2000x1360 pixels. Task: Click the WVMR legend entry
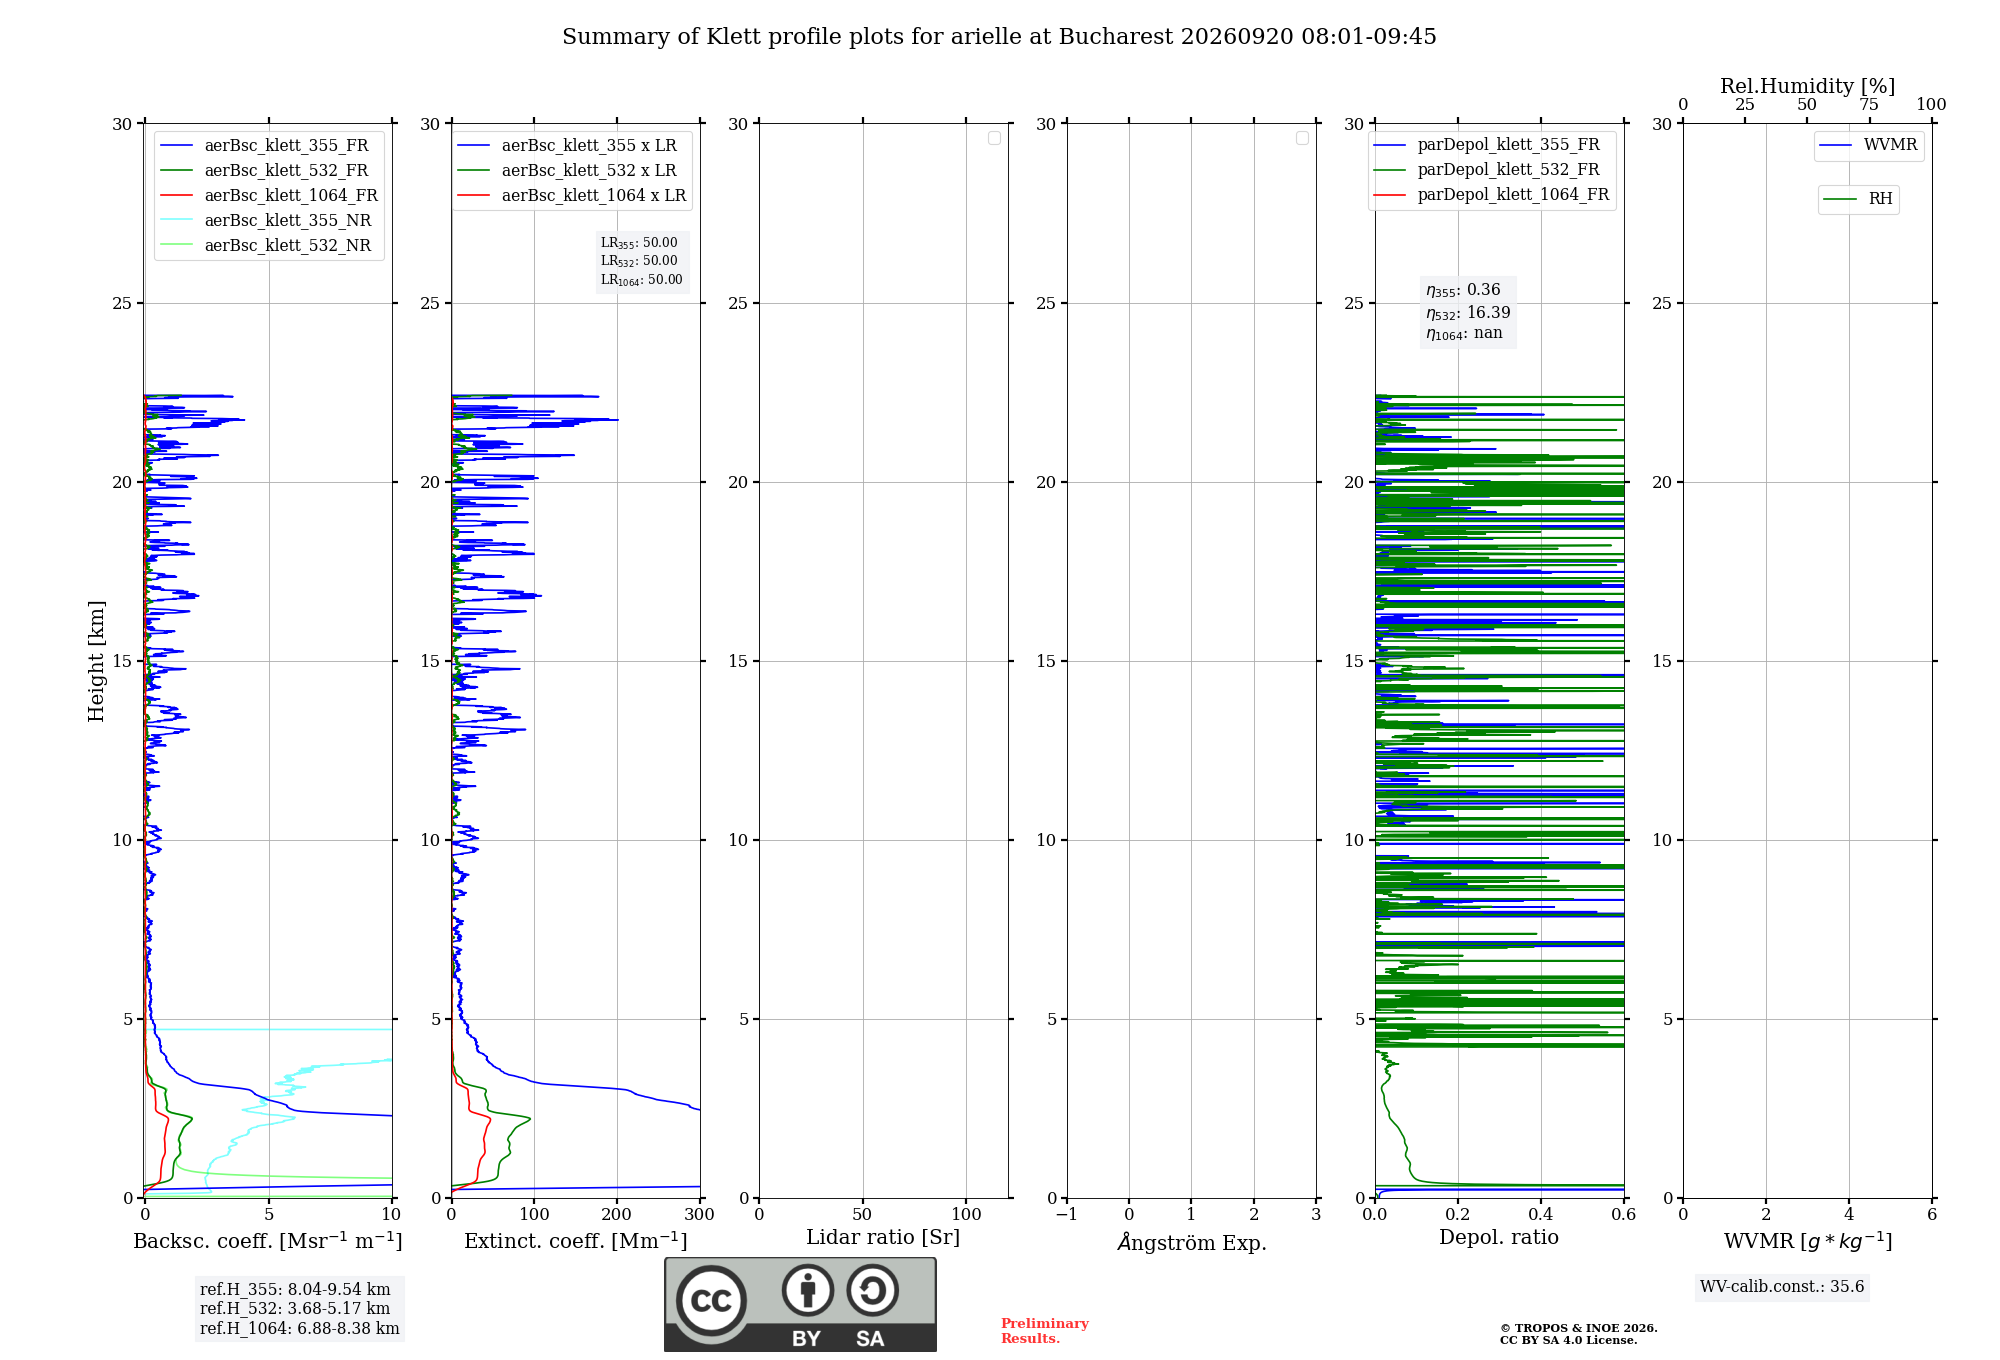pyautogui.click(x=1869, y=145)
